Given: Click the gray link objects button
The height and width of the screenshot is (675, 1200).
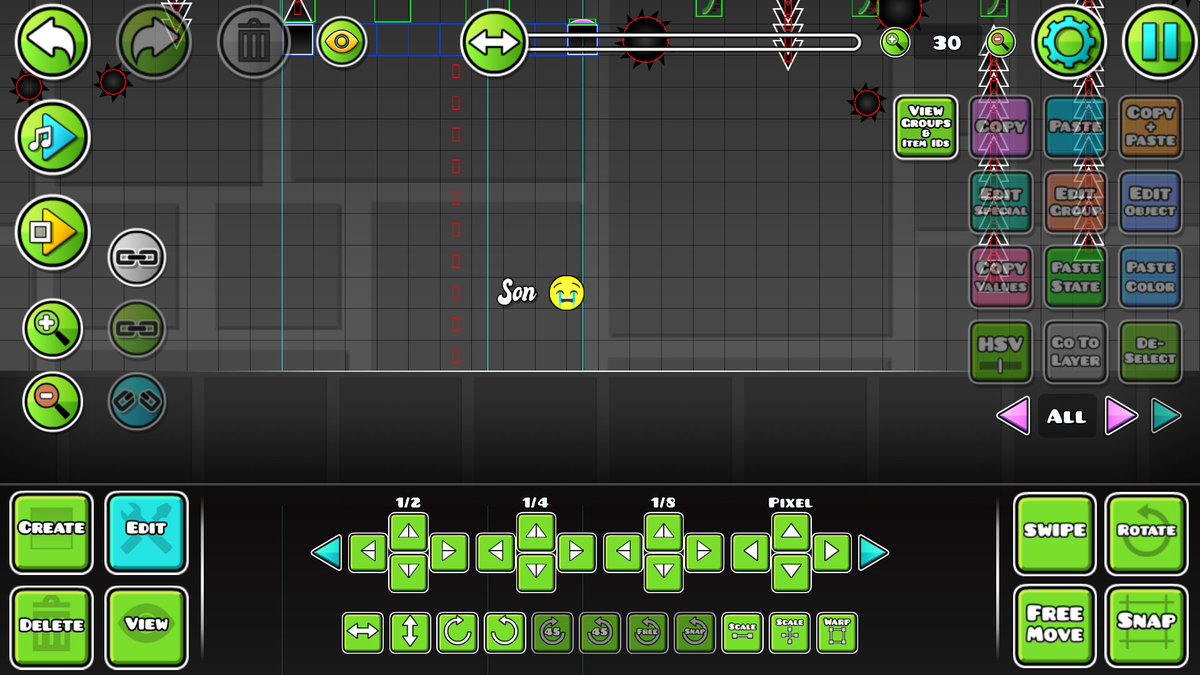Looking at the screenshot, I should coord(136,257).
